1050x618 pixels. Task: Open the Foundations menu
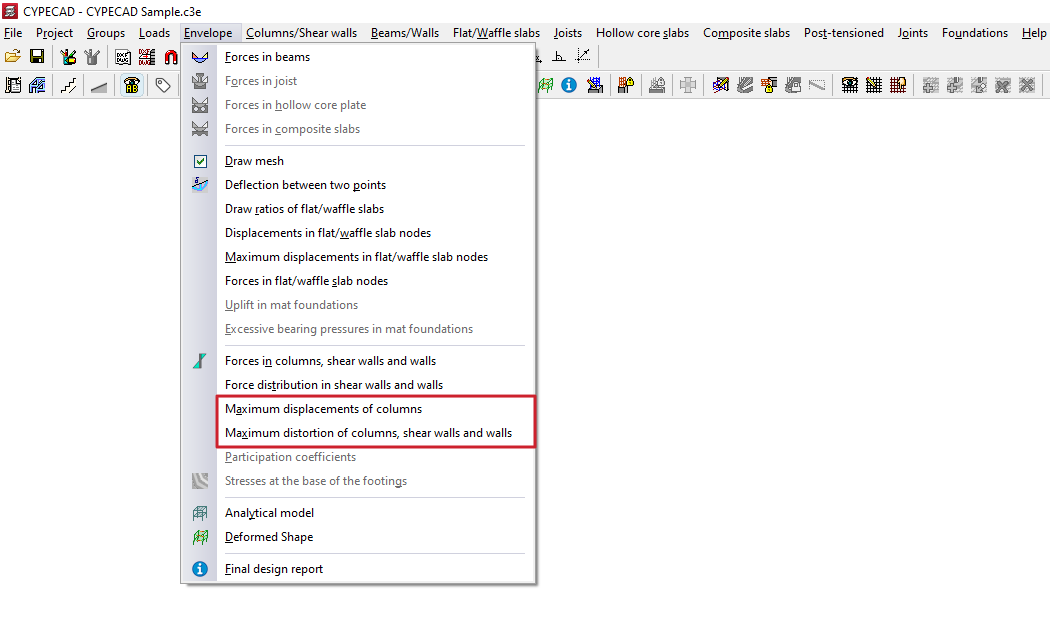[x=974, y=33]
